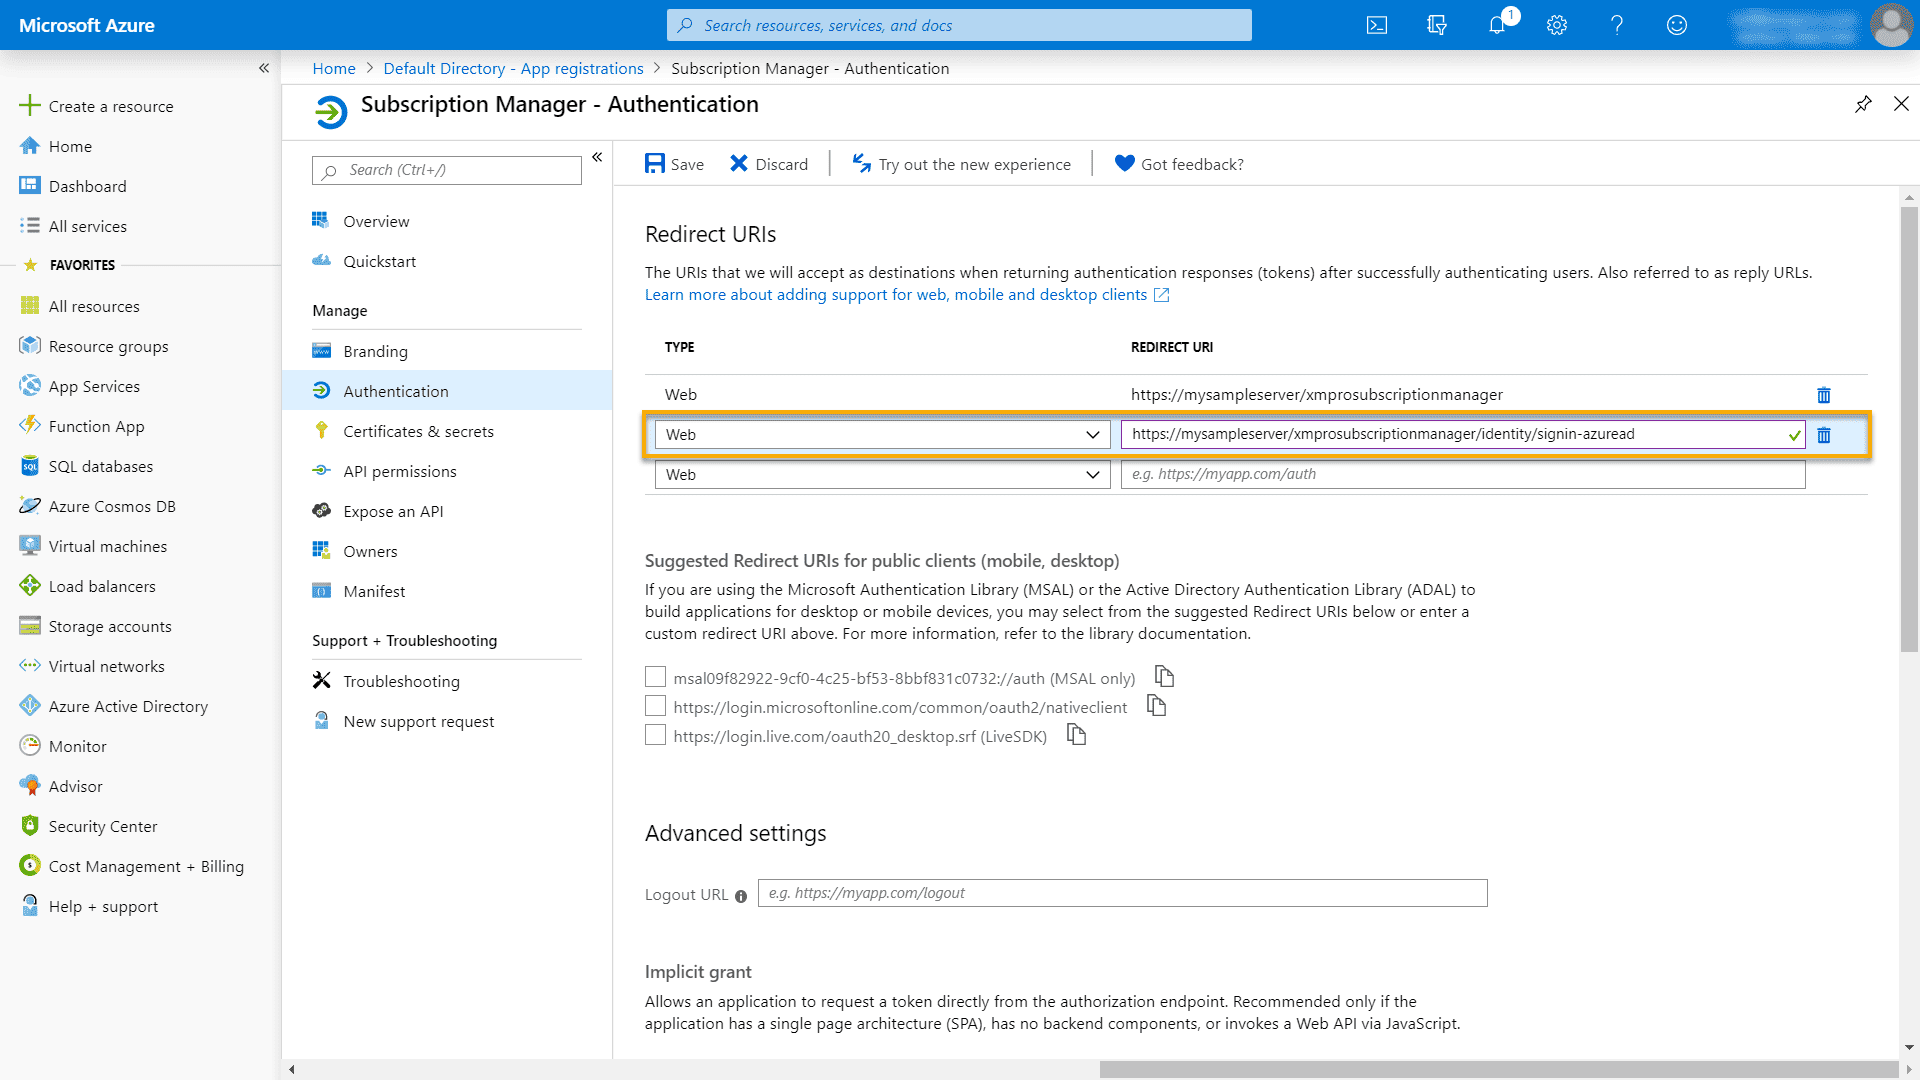The height and width of the screenshot is (1080, 1920).
Task: Click the vertical scrollbar of the content pane
Action: coord(1909,430)
